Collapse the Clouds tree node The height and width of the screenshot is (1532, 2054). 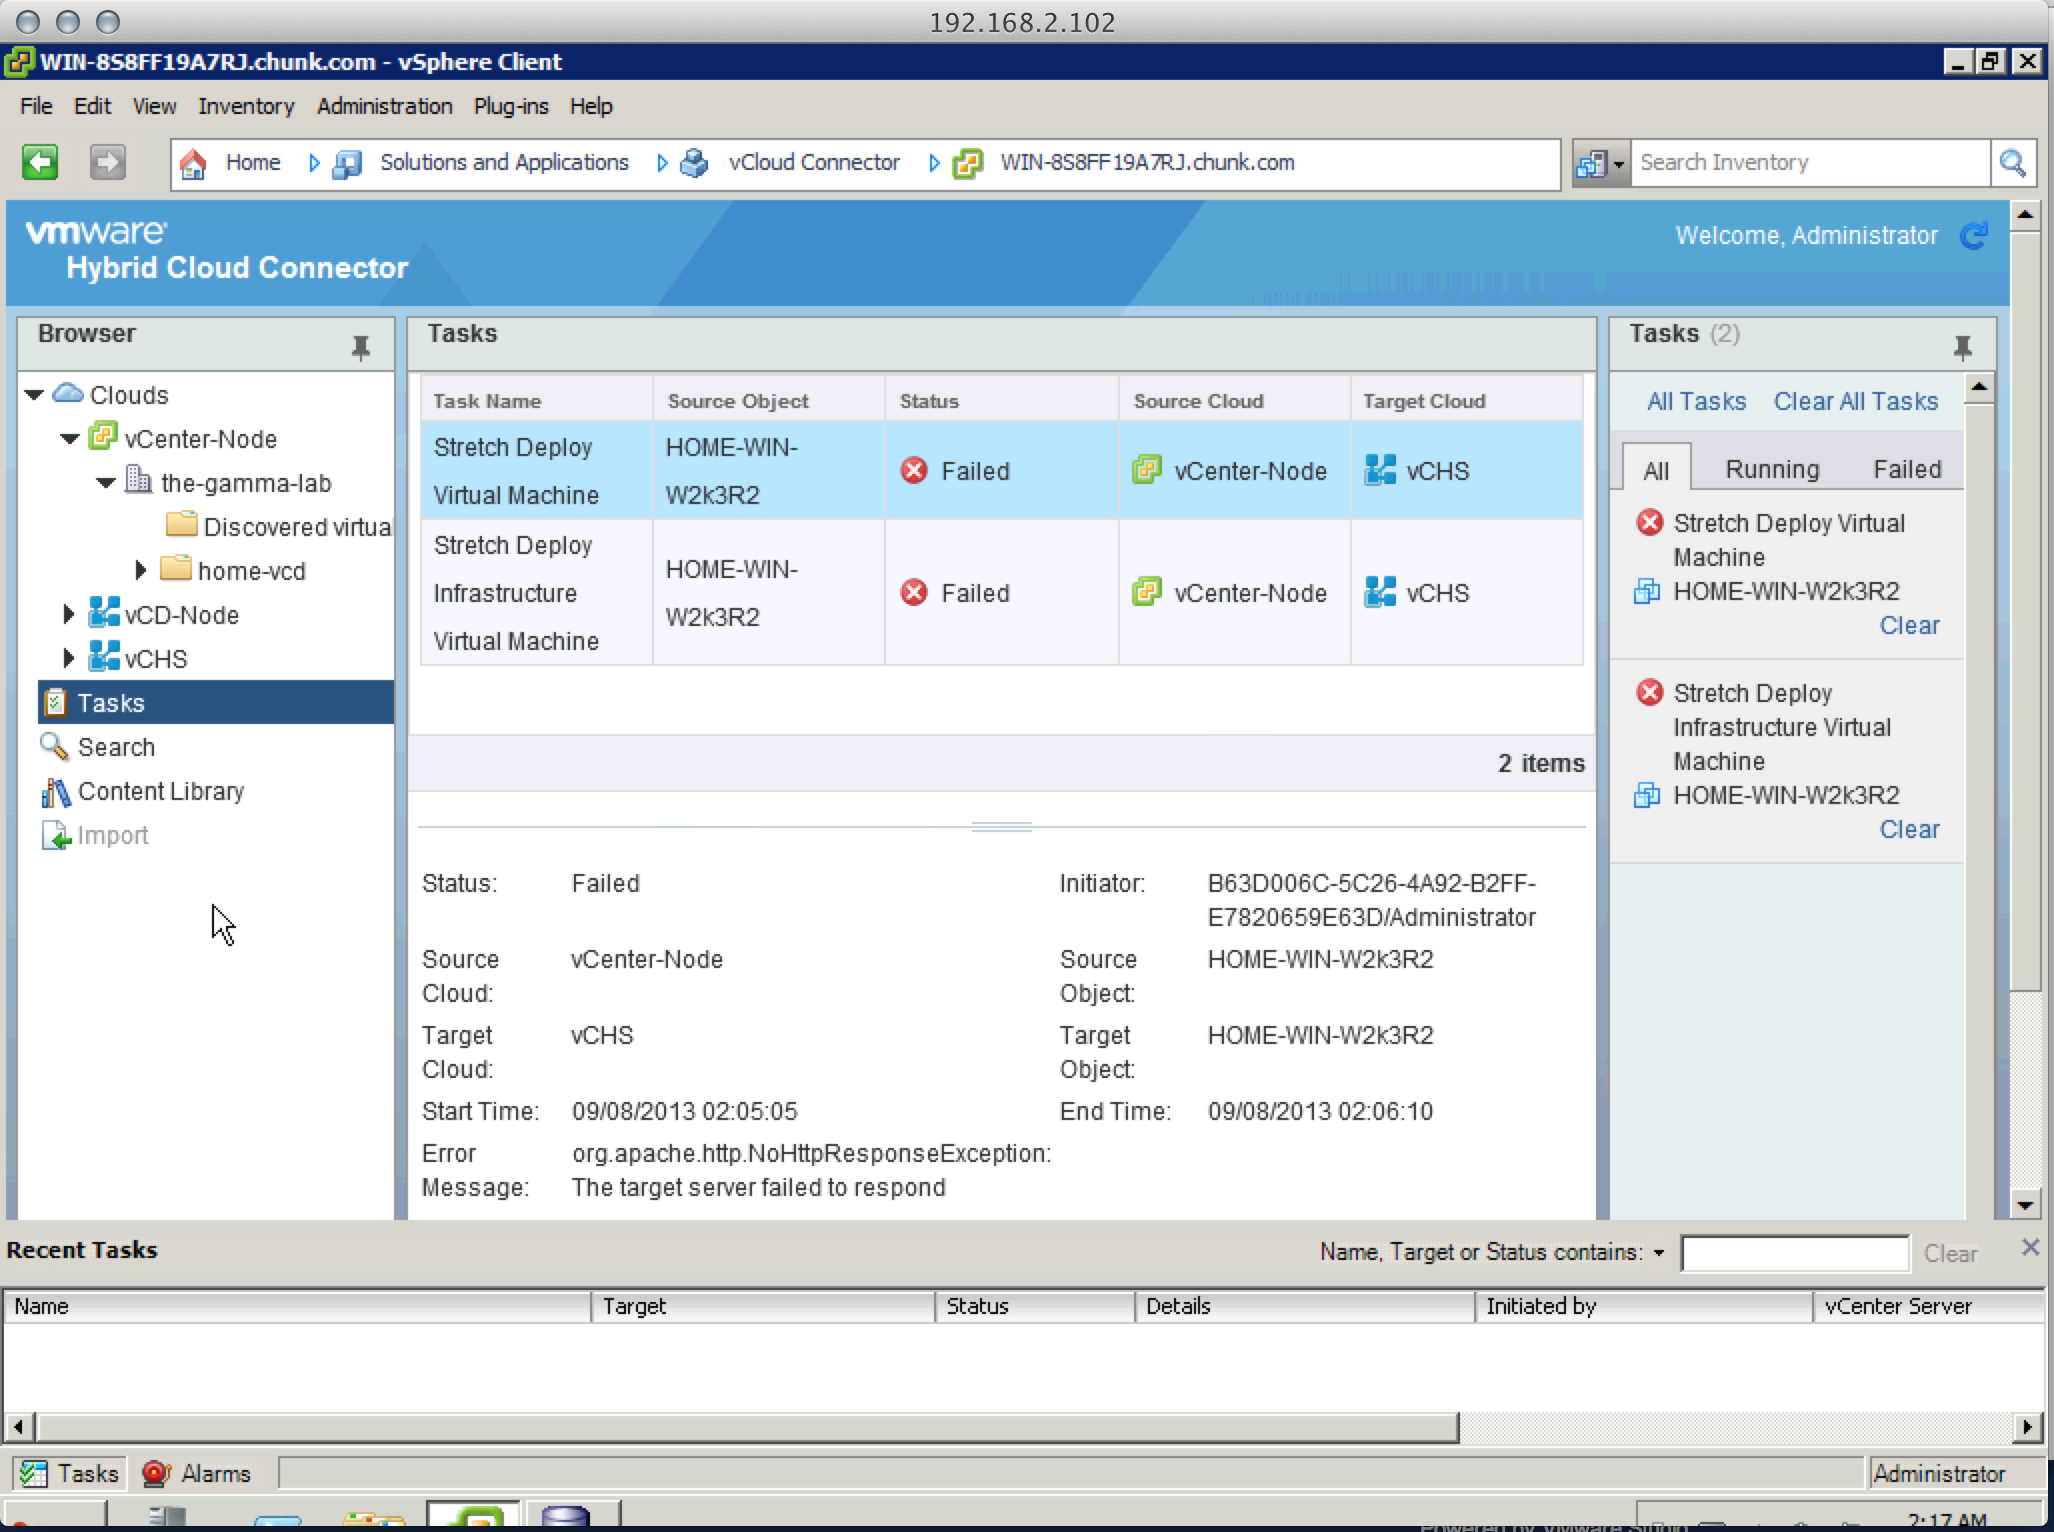coord(34,395)
